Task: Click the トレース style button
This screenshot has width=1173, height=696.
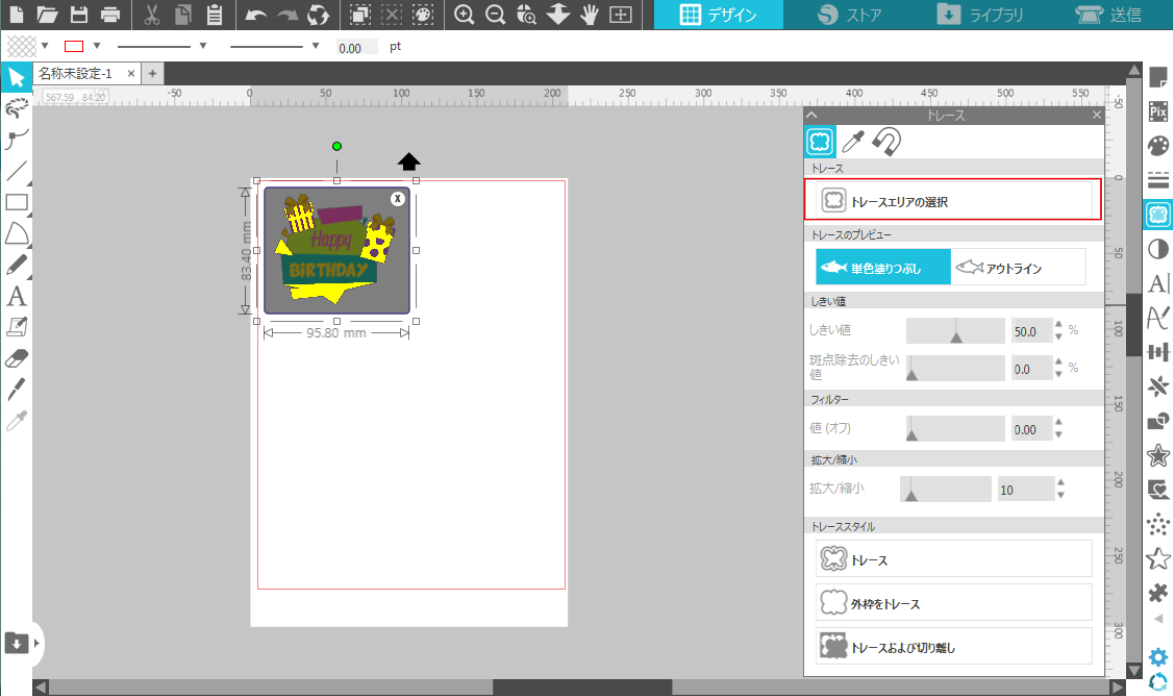Action: pyautogui.click(x=953, y=559)
